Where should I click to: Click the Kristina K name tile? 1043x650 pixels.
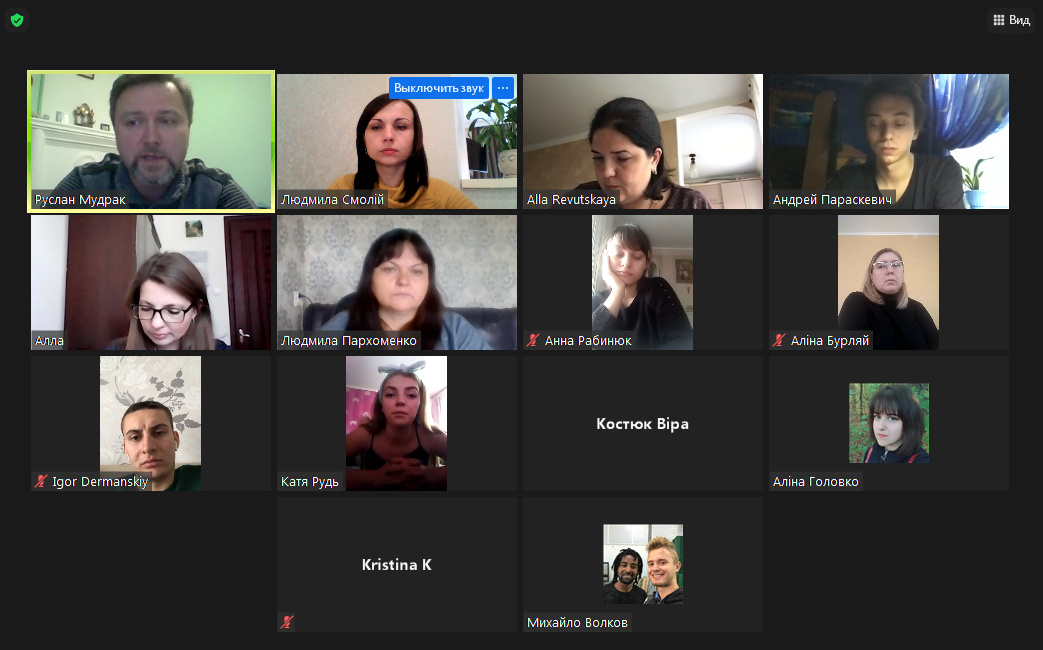[x=396, y=564]
